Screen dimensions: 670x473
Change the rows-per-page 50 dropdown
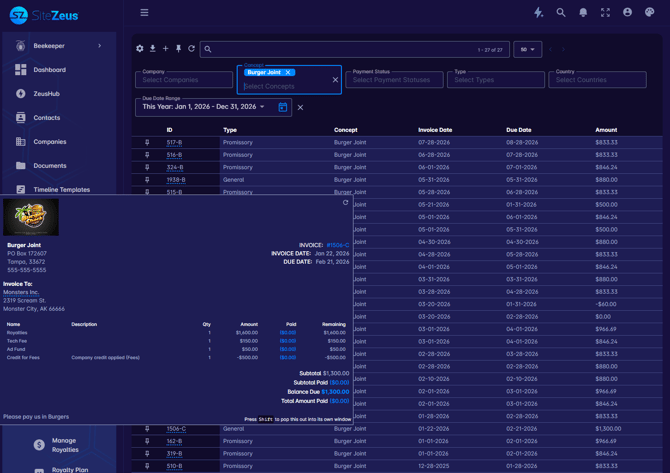[528, 49]
